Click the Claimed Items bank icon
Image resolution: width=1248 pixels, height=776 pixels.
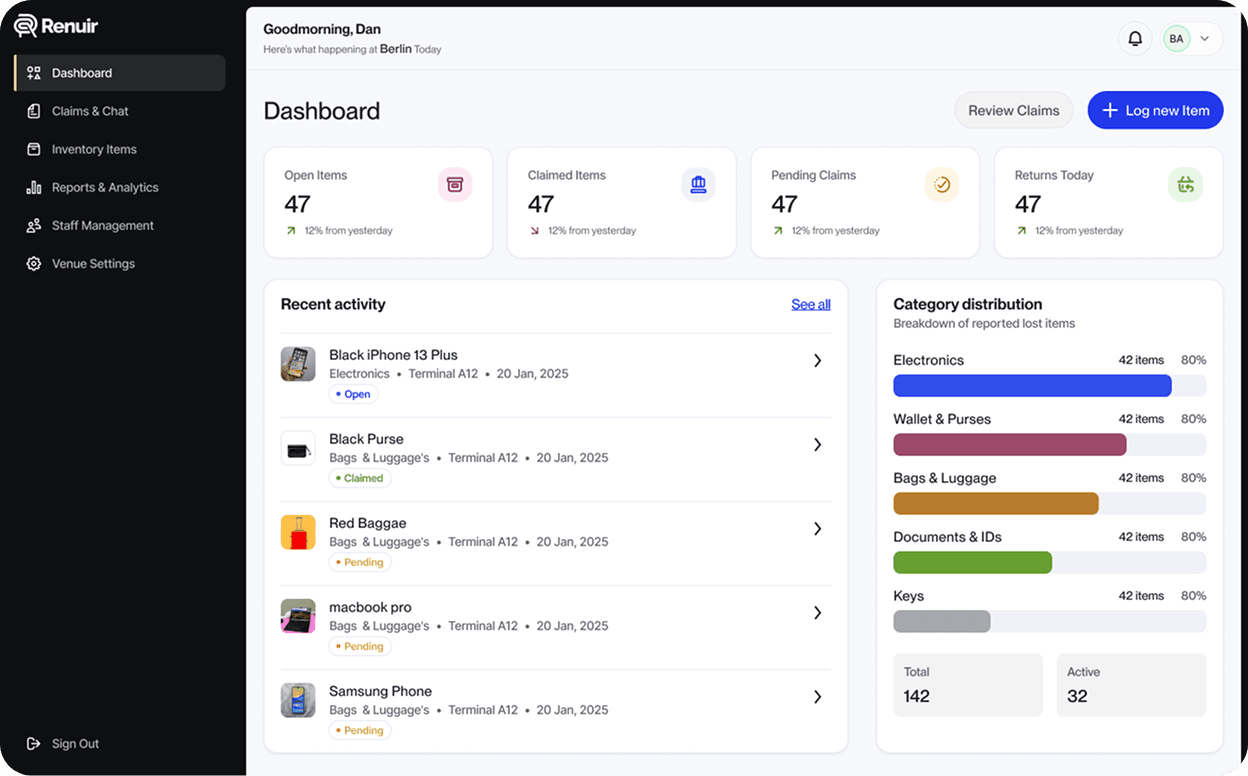coord(698,184)
